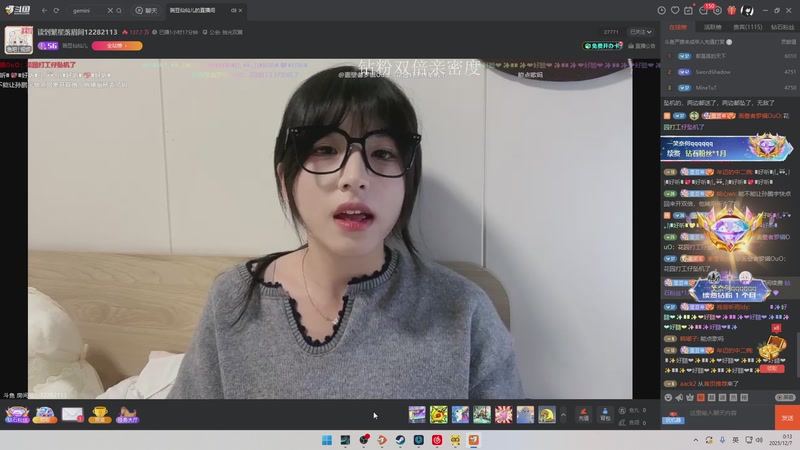Expand the gift list with the up chevron
Viewport: 800px width, 450px height.
point(563,414)
